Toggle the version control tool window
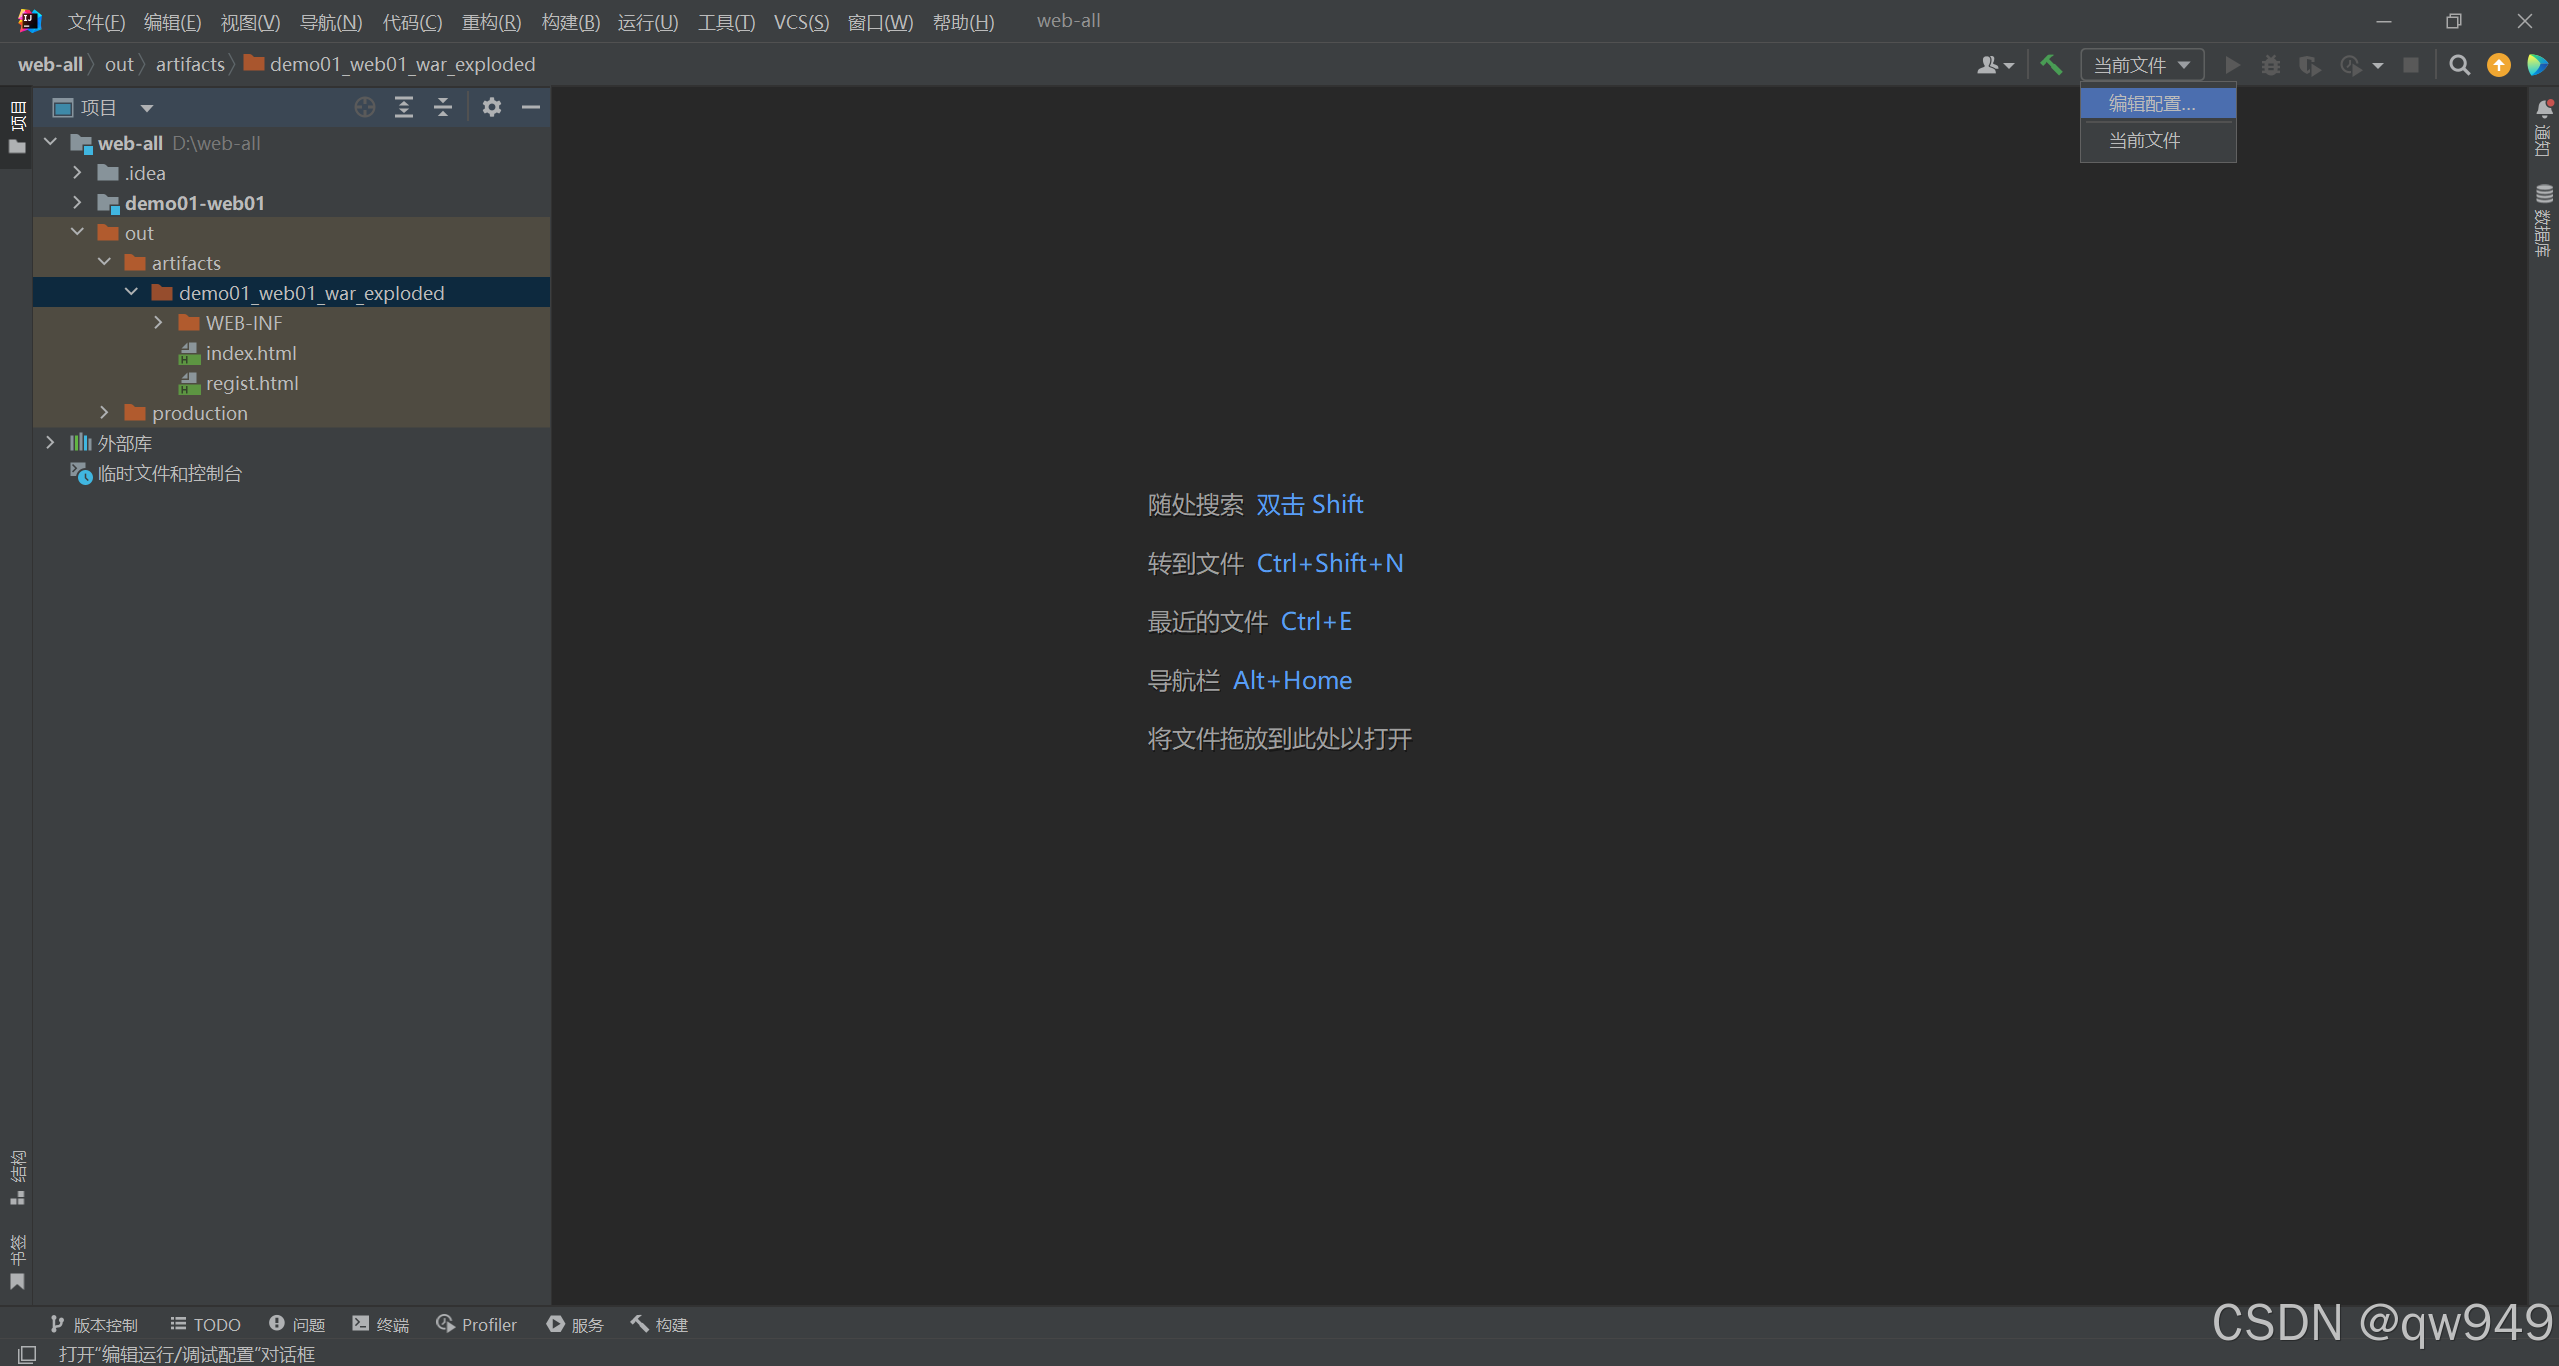Viewport: 2559px width, 1366px height. pos(94,1324)
